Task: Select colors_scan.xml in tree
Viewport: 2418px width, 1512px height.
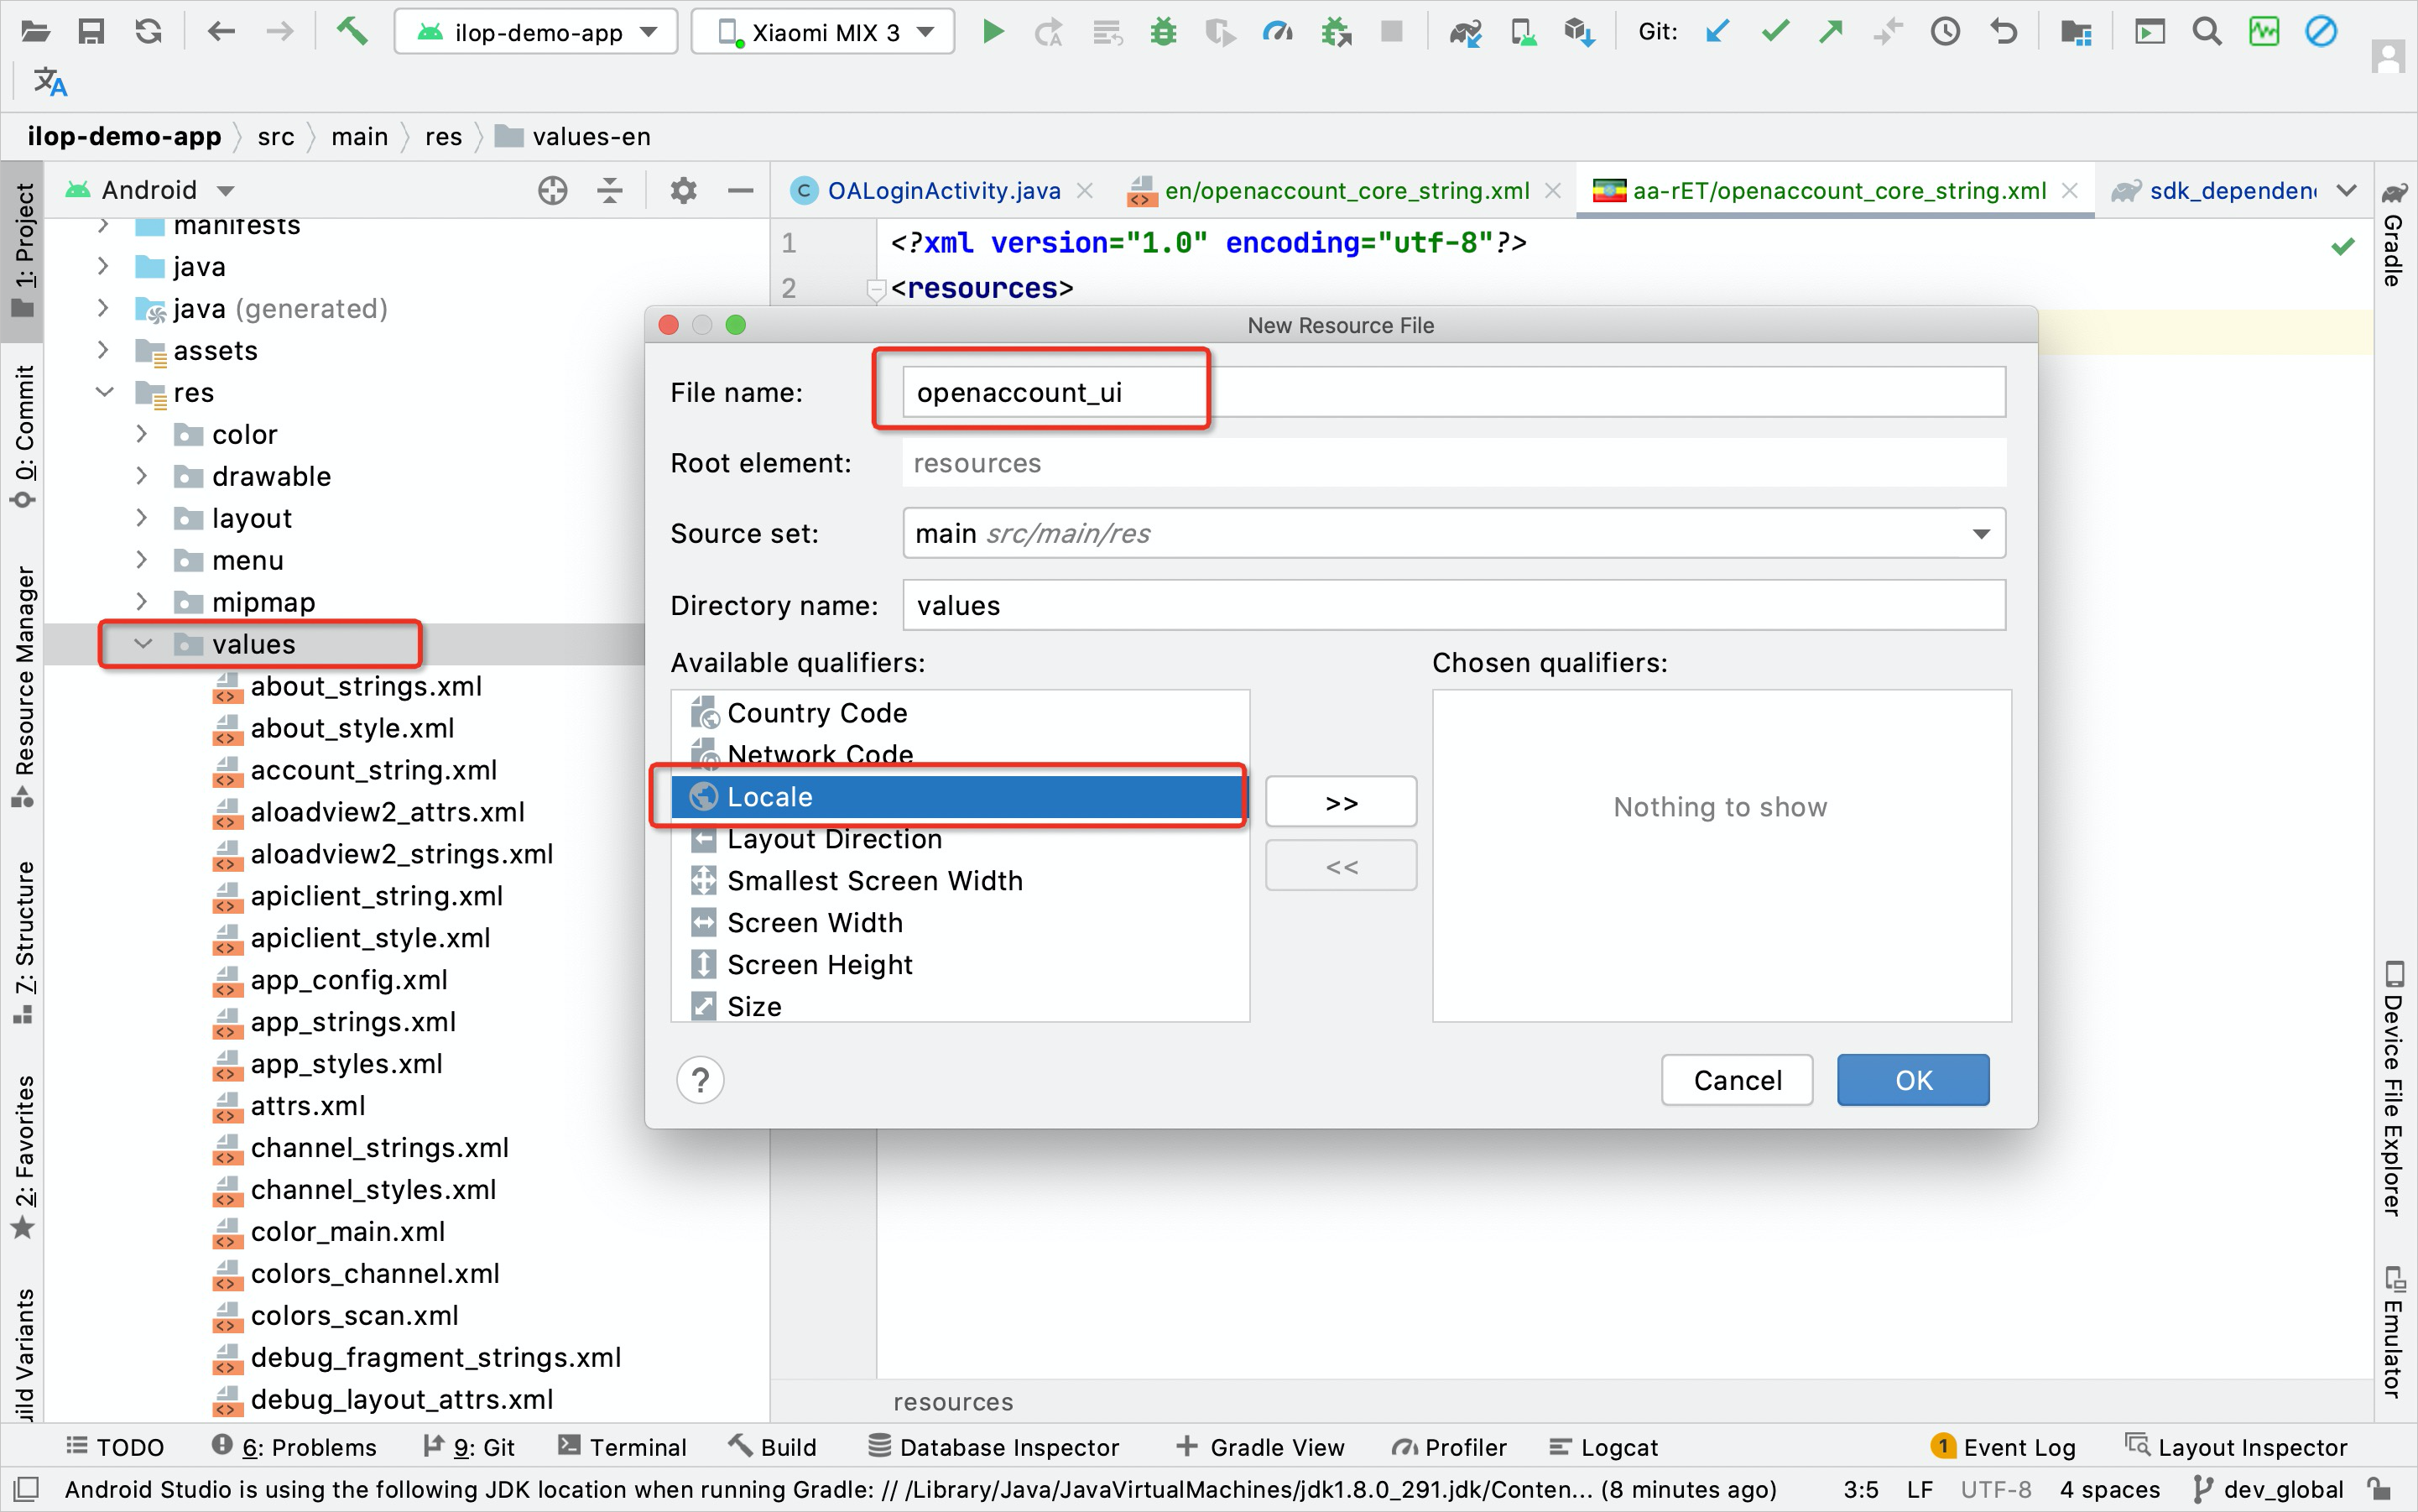Action: point(354,1316)
